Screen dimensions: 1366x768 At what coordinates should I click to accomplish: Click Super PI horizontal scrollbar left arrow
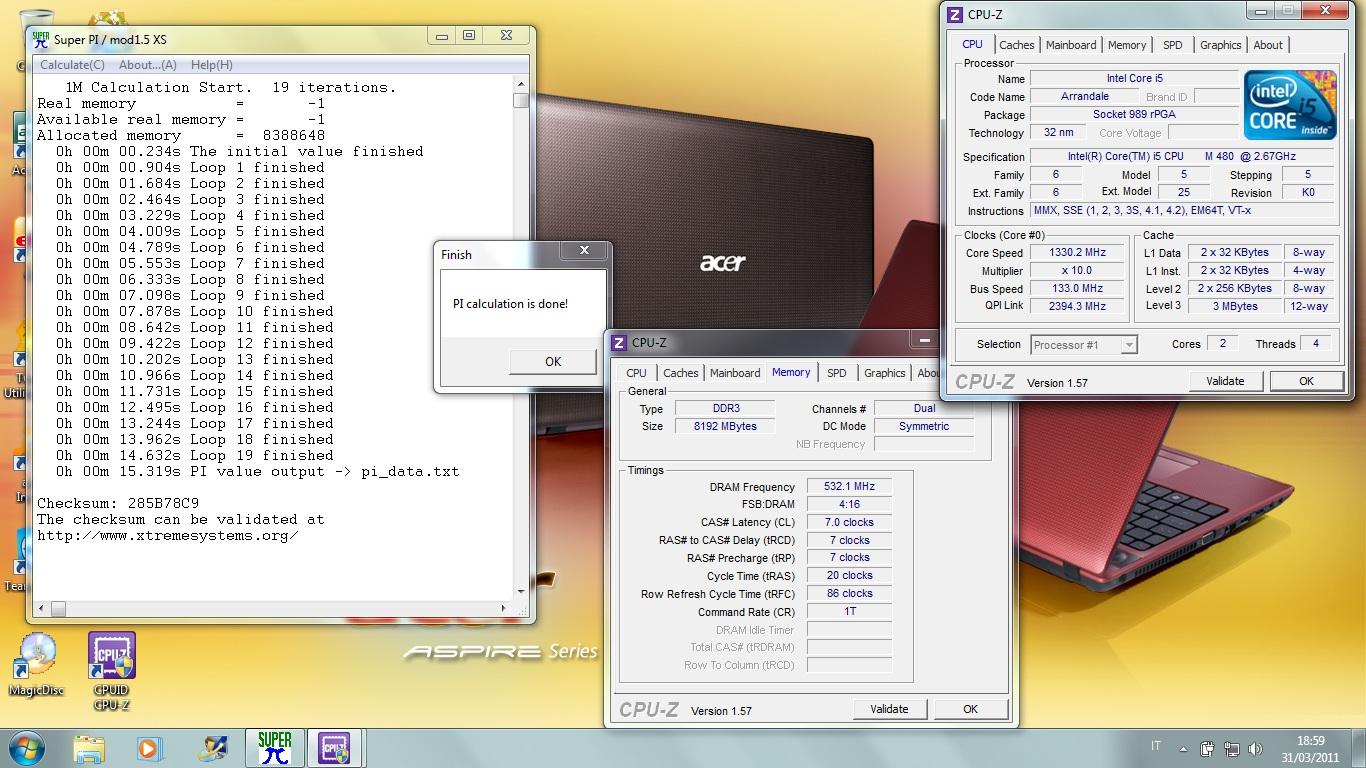click(40, 607)
